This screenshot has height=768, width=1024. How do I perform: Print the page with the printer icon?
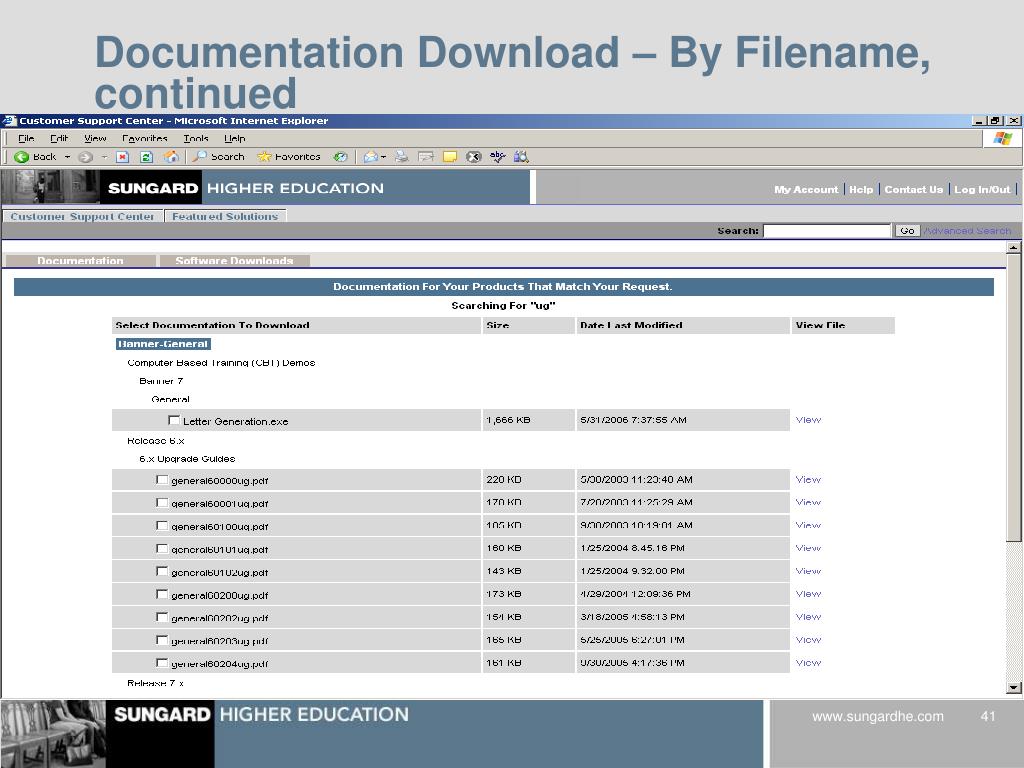point(402,157)
